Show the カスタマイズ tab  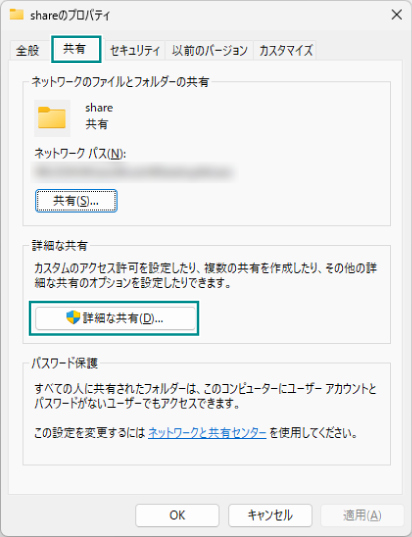tap(285, 51)
